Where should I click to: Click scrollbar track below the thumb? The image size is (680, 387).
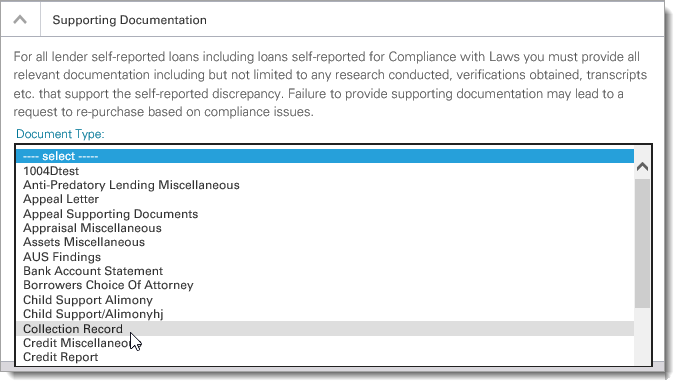[x=642, y=336]
